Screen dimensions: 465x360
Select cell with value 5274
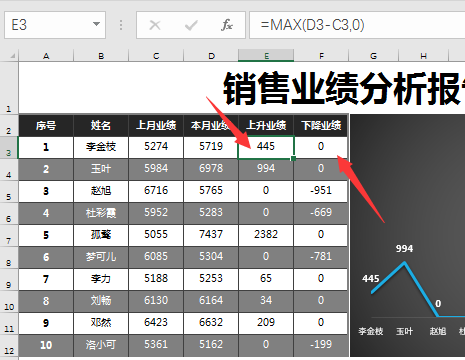coord(156,147)
